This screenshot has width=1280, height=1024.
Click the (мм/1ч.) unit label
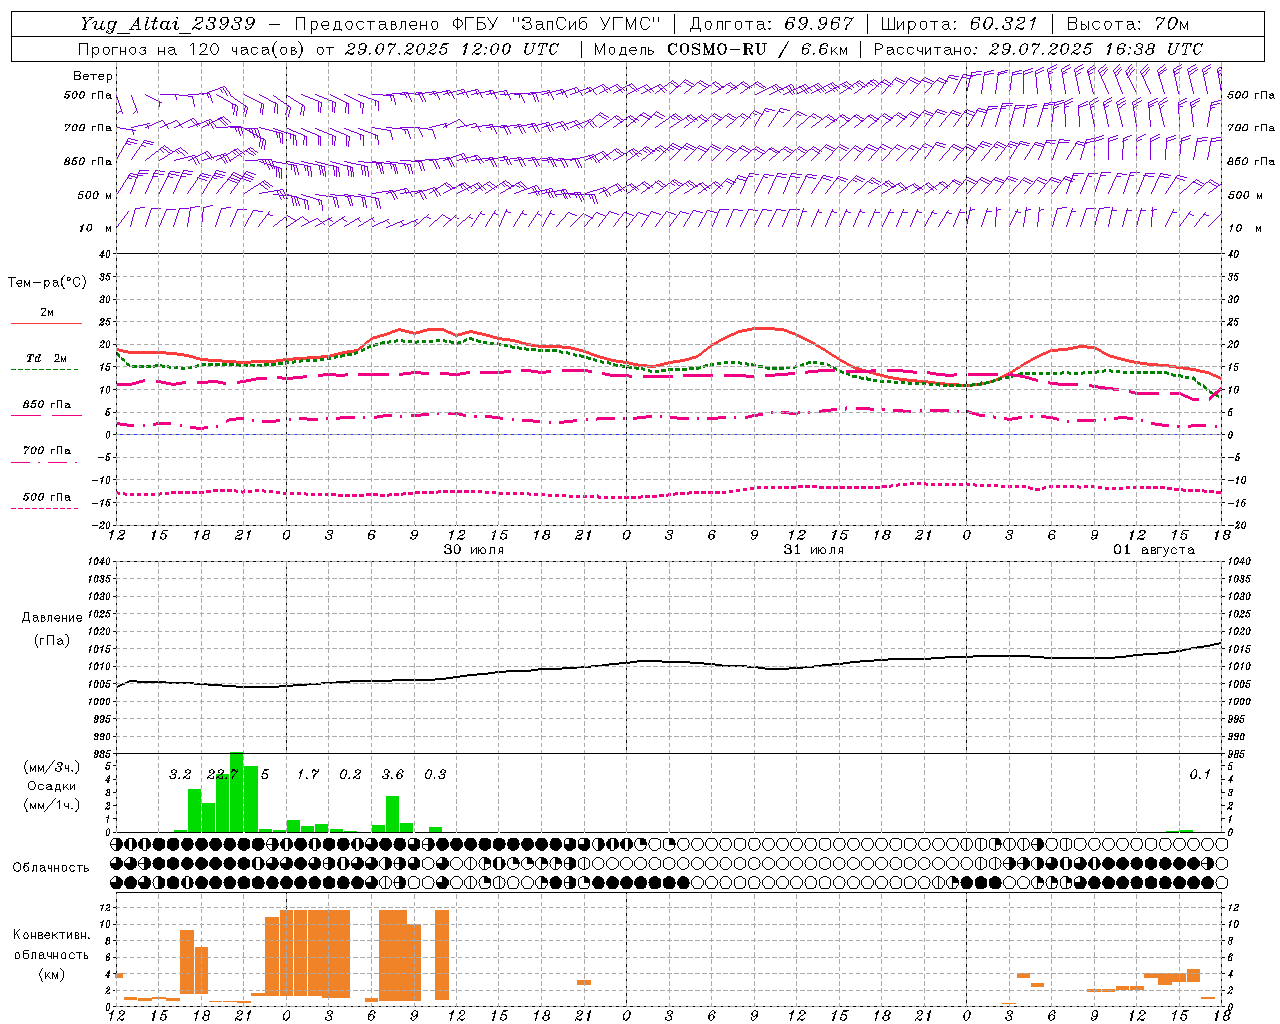pyautogui.click(x=51, y=805)
